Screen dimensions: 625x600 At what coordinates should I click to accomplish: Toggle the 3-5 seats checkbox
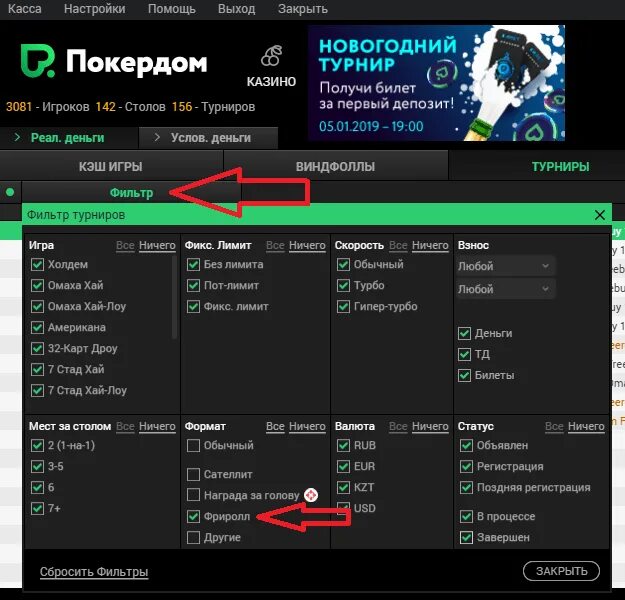37,466
